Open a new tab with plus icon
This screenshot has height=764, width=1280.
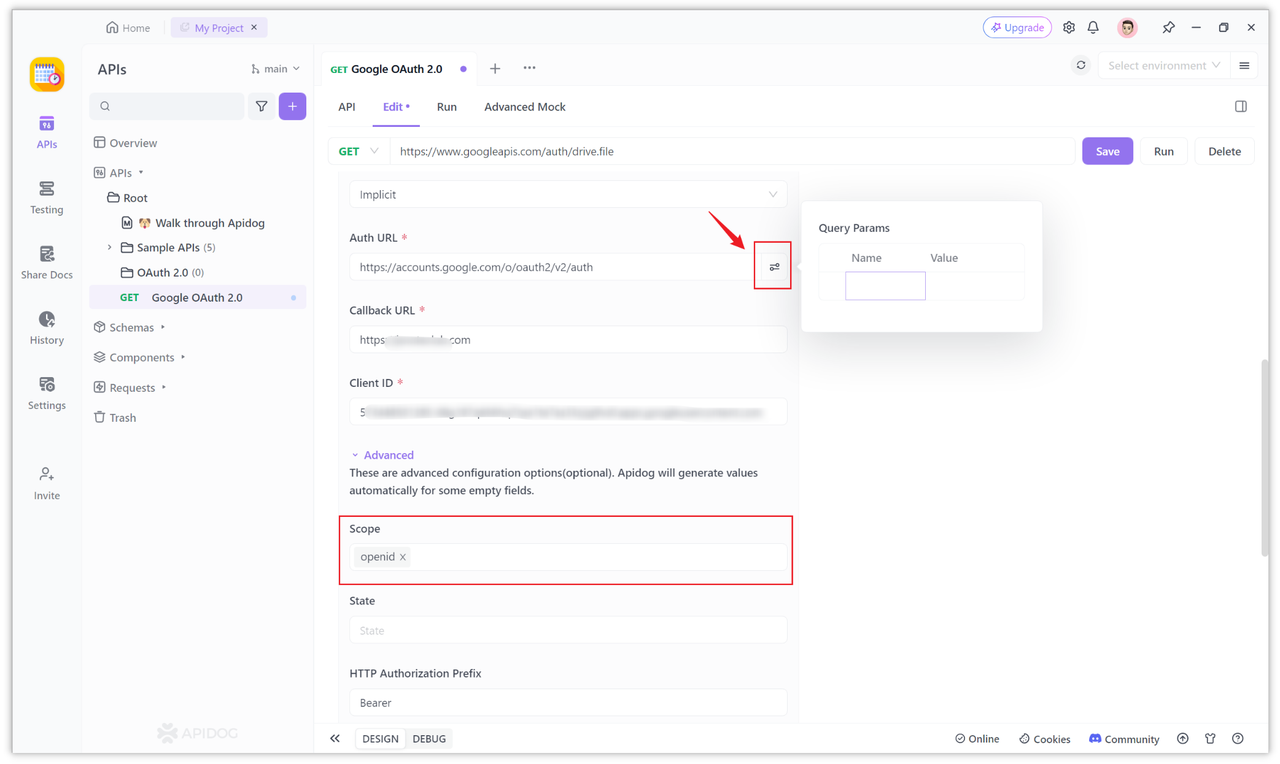click(x=495, y=69)
